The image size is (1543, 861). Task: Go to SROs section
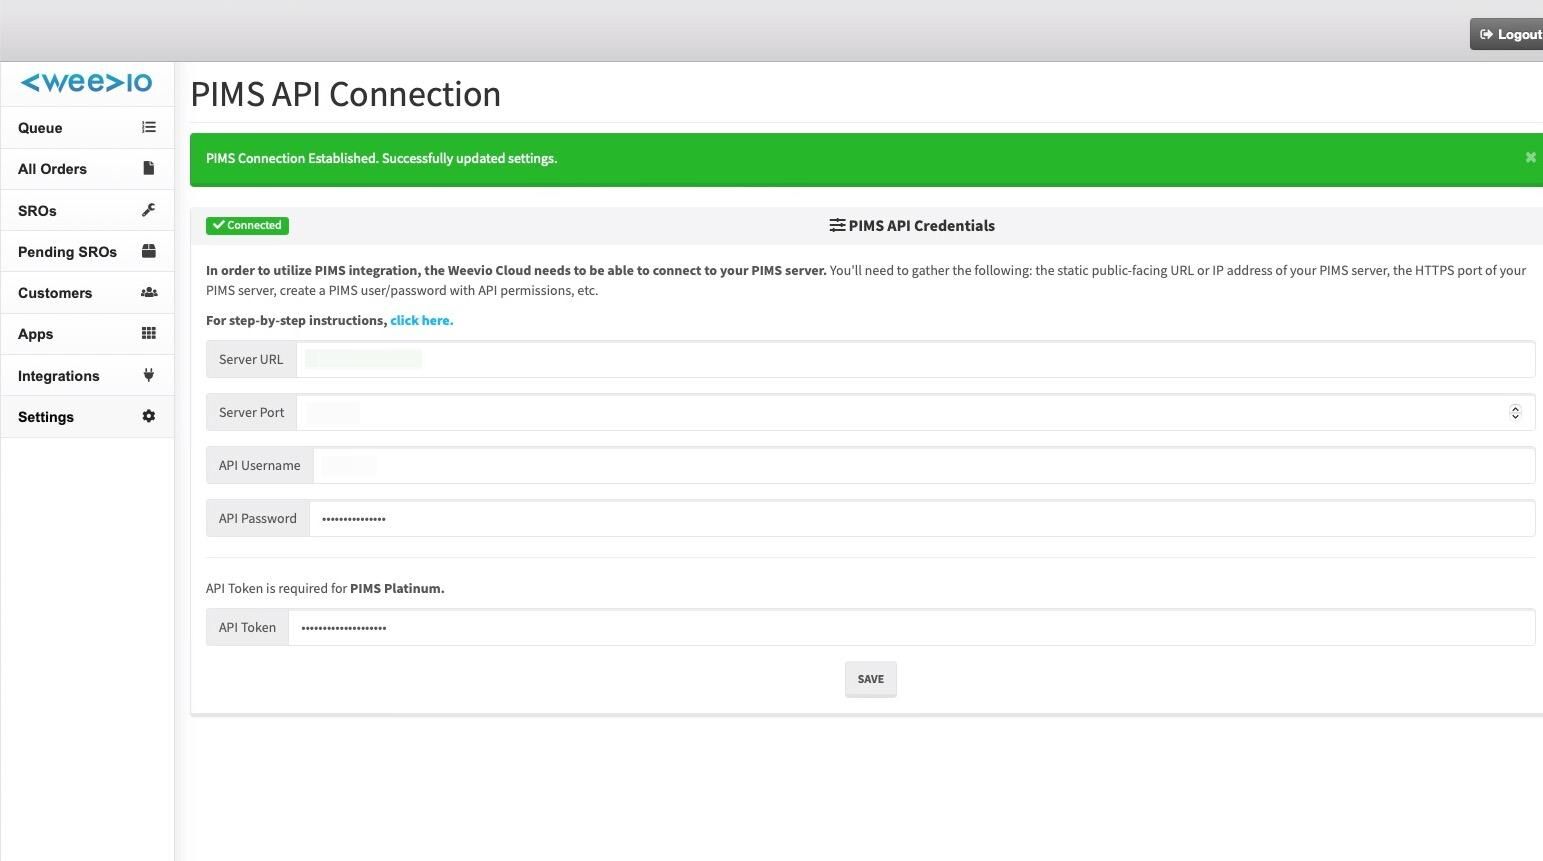click(x=87, y=211)
